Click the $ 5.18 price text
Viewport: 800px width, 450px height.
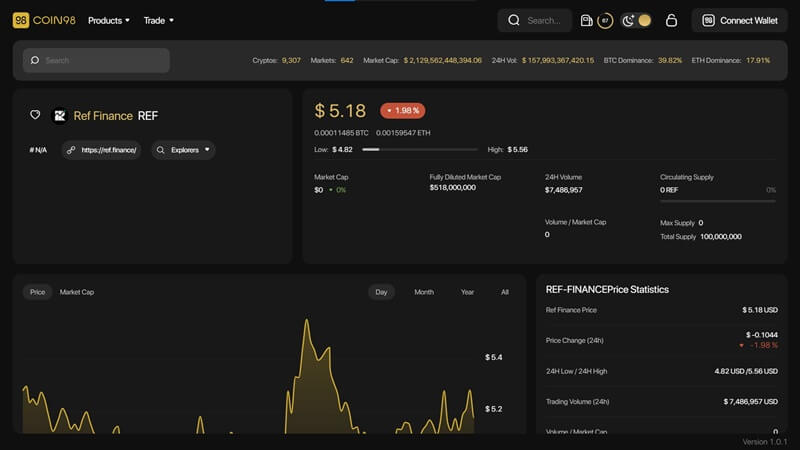click(340, 111)
